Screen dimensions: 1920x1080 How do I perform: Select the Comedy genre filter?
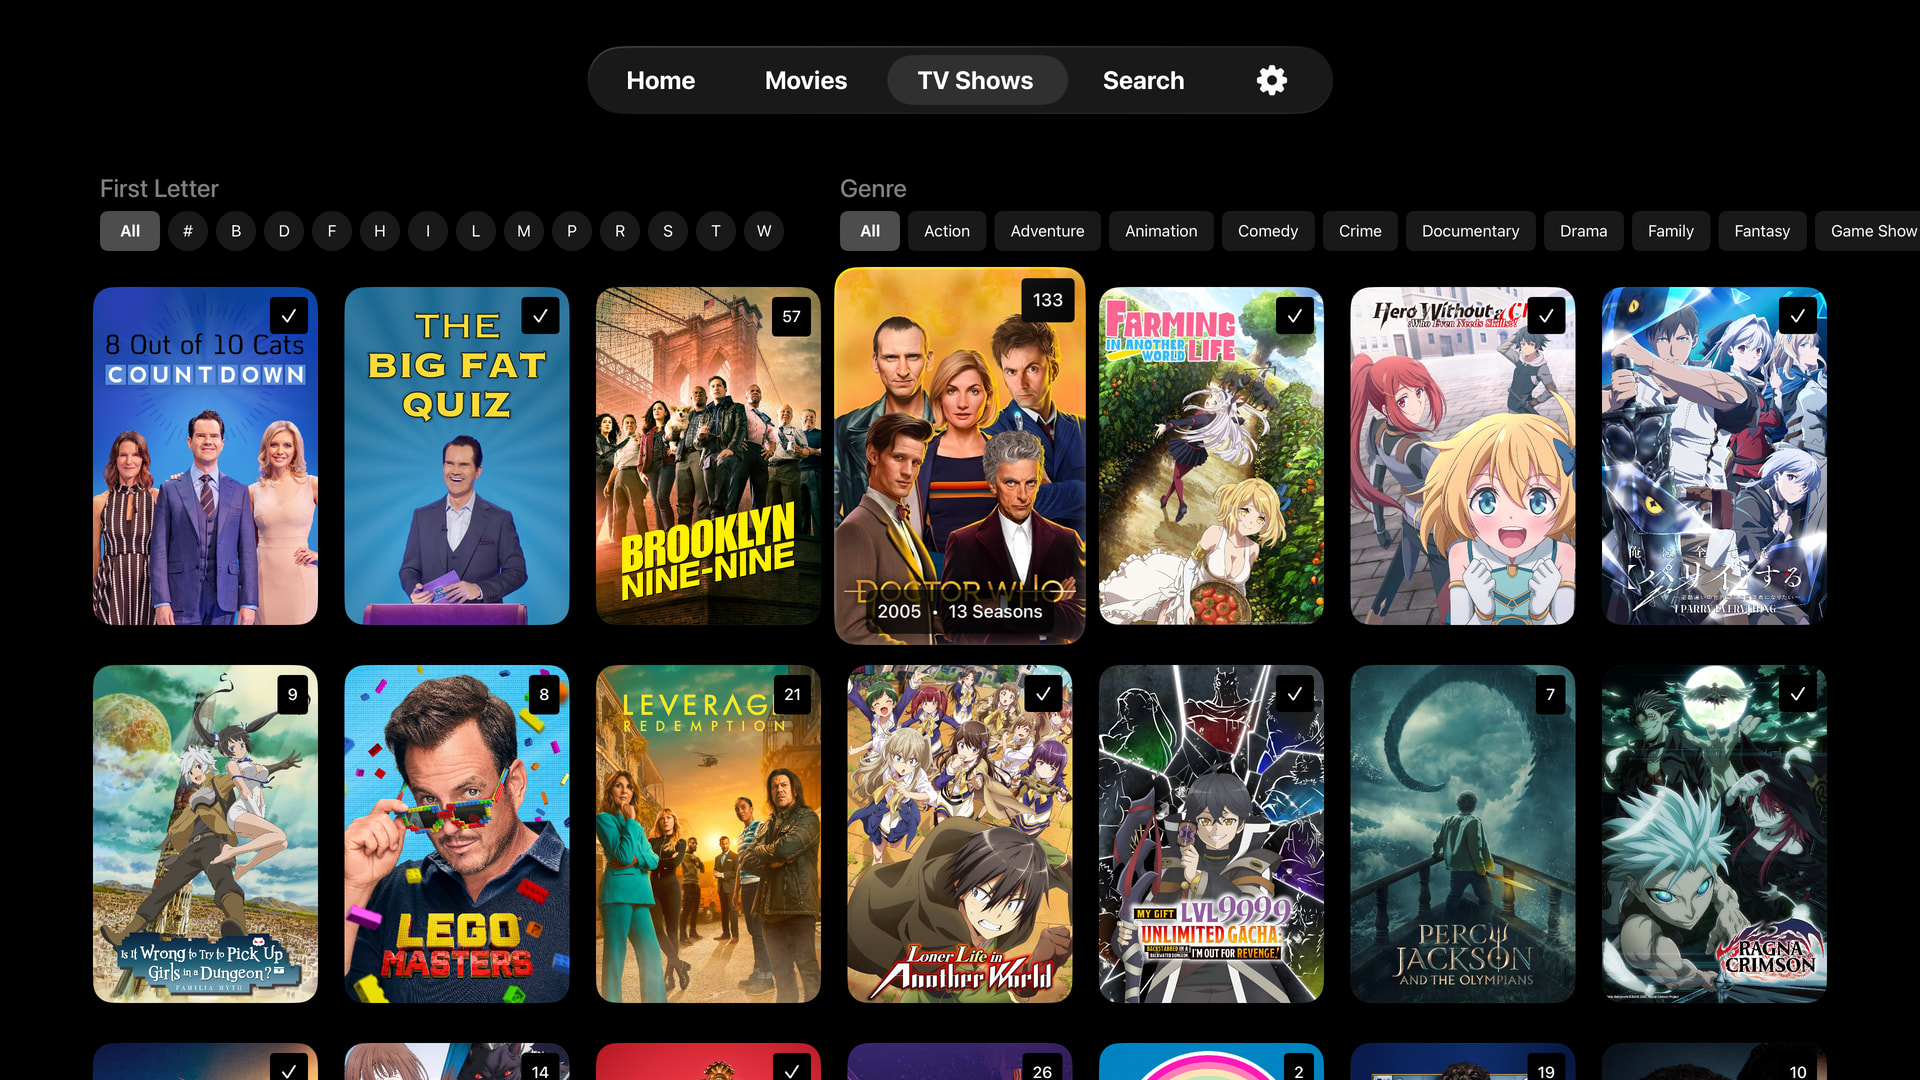pyautogui.click(x=1267, y=231)
